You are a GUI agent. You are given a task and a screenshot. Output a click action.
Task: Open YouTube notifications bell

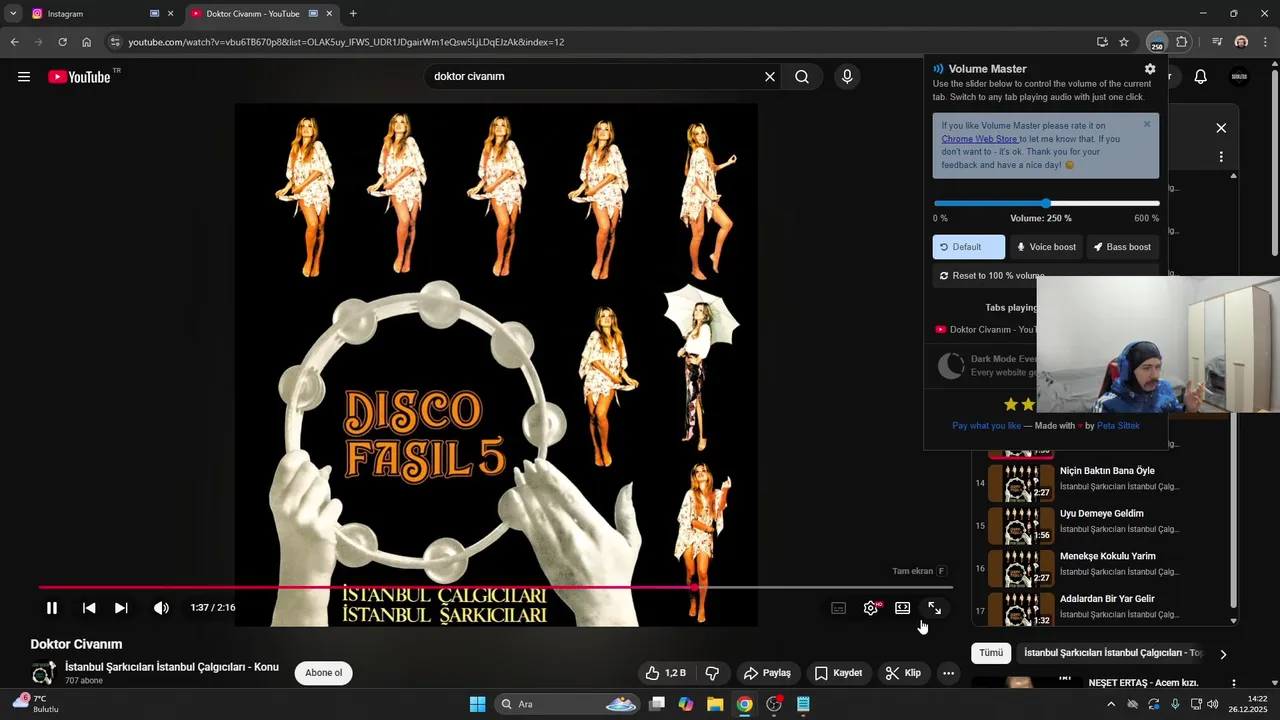coord(1201,77)
